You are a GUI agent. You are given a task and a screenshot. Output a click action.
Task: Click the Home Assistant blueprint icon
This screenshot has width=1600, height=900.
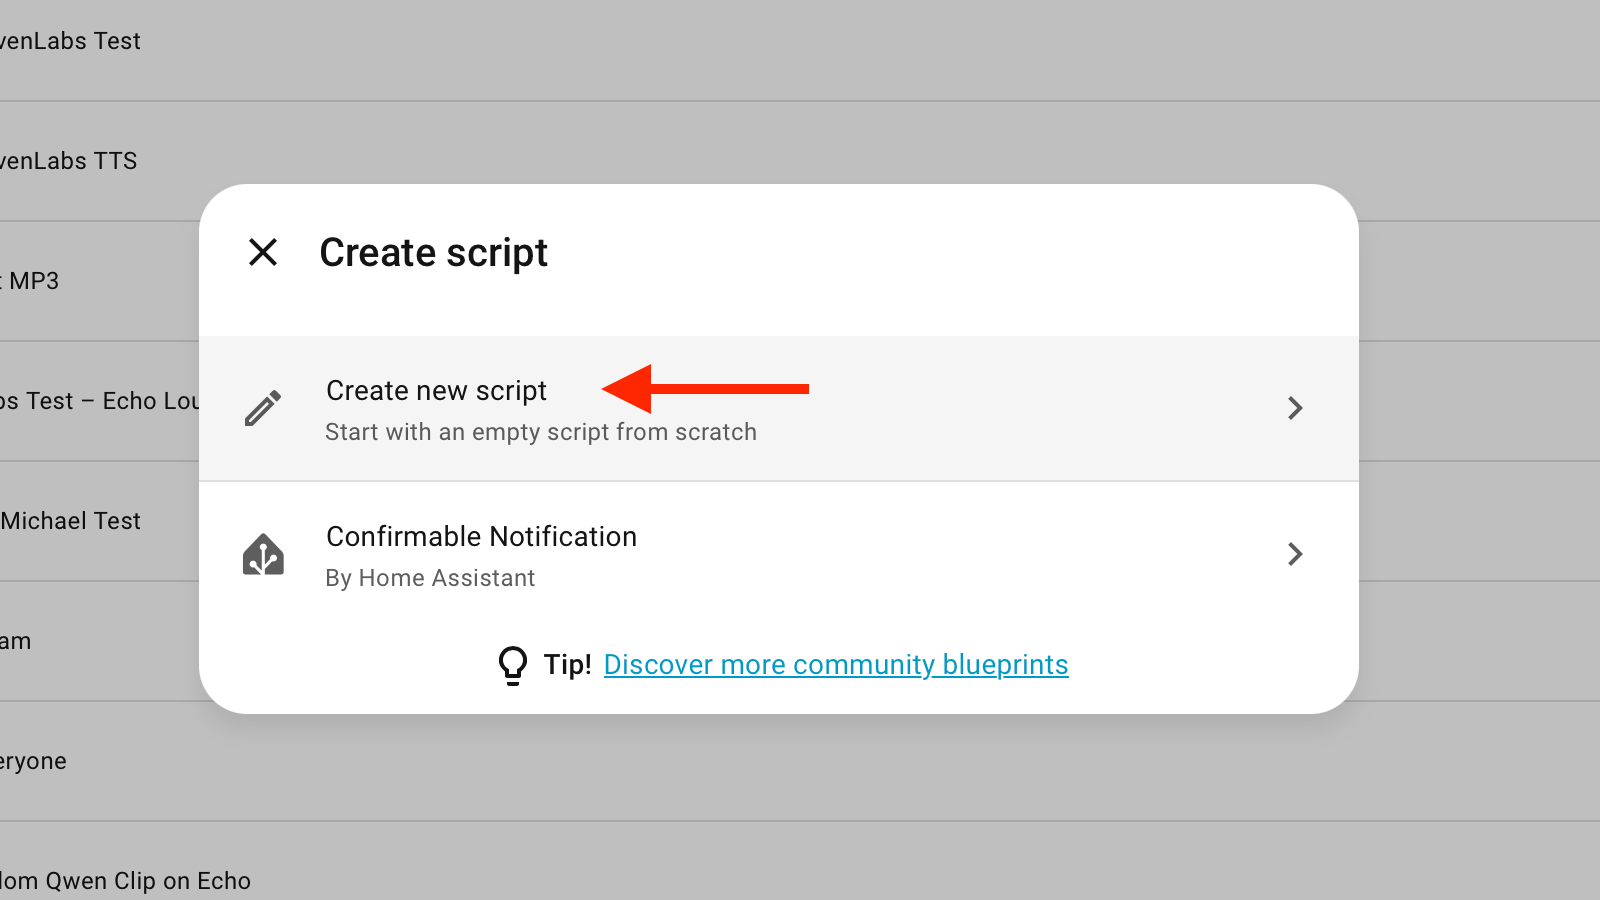(263, 554)
